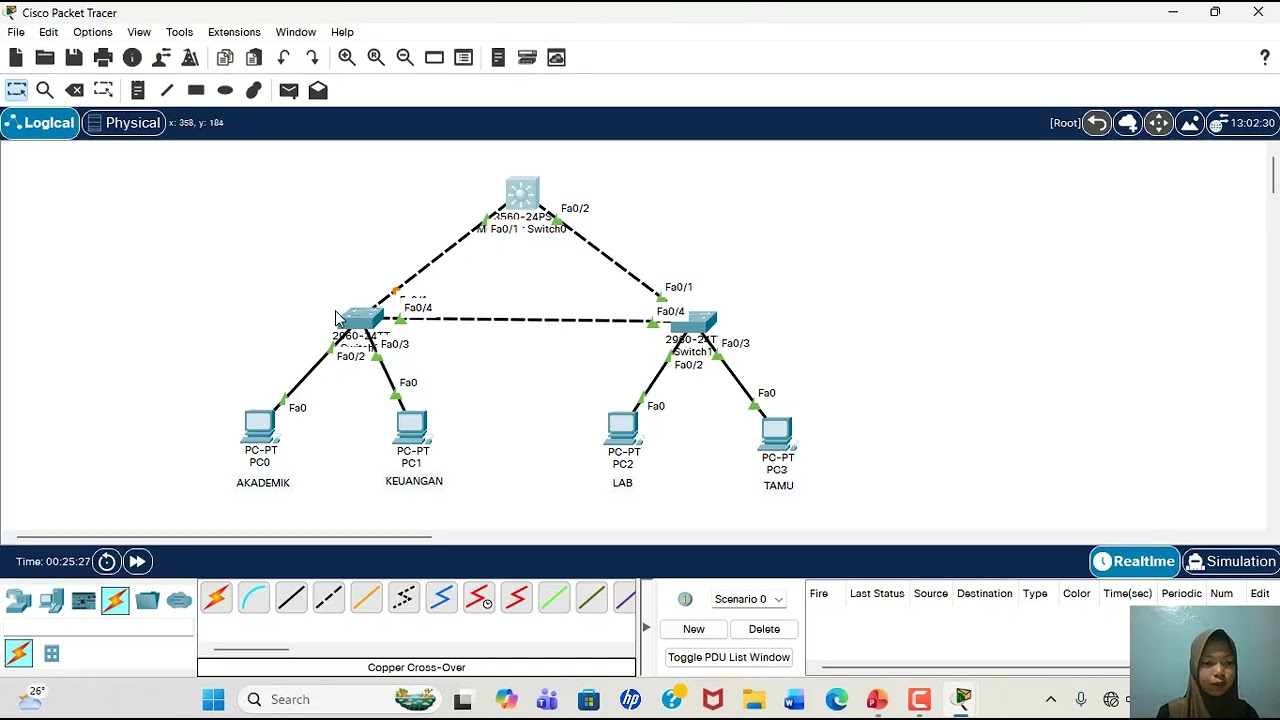Click the Power Cycle Devices button
The width and height of the screenshot is (1280, 720).
coord(107,561)
